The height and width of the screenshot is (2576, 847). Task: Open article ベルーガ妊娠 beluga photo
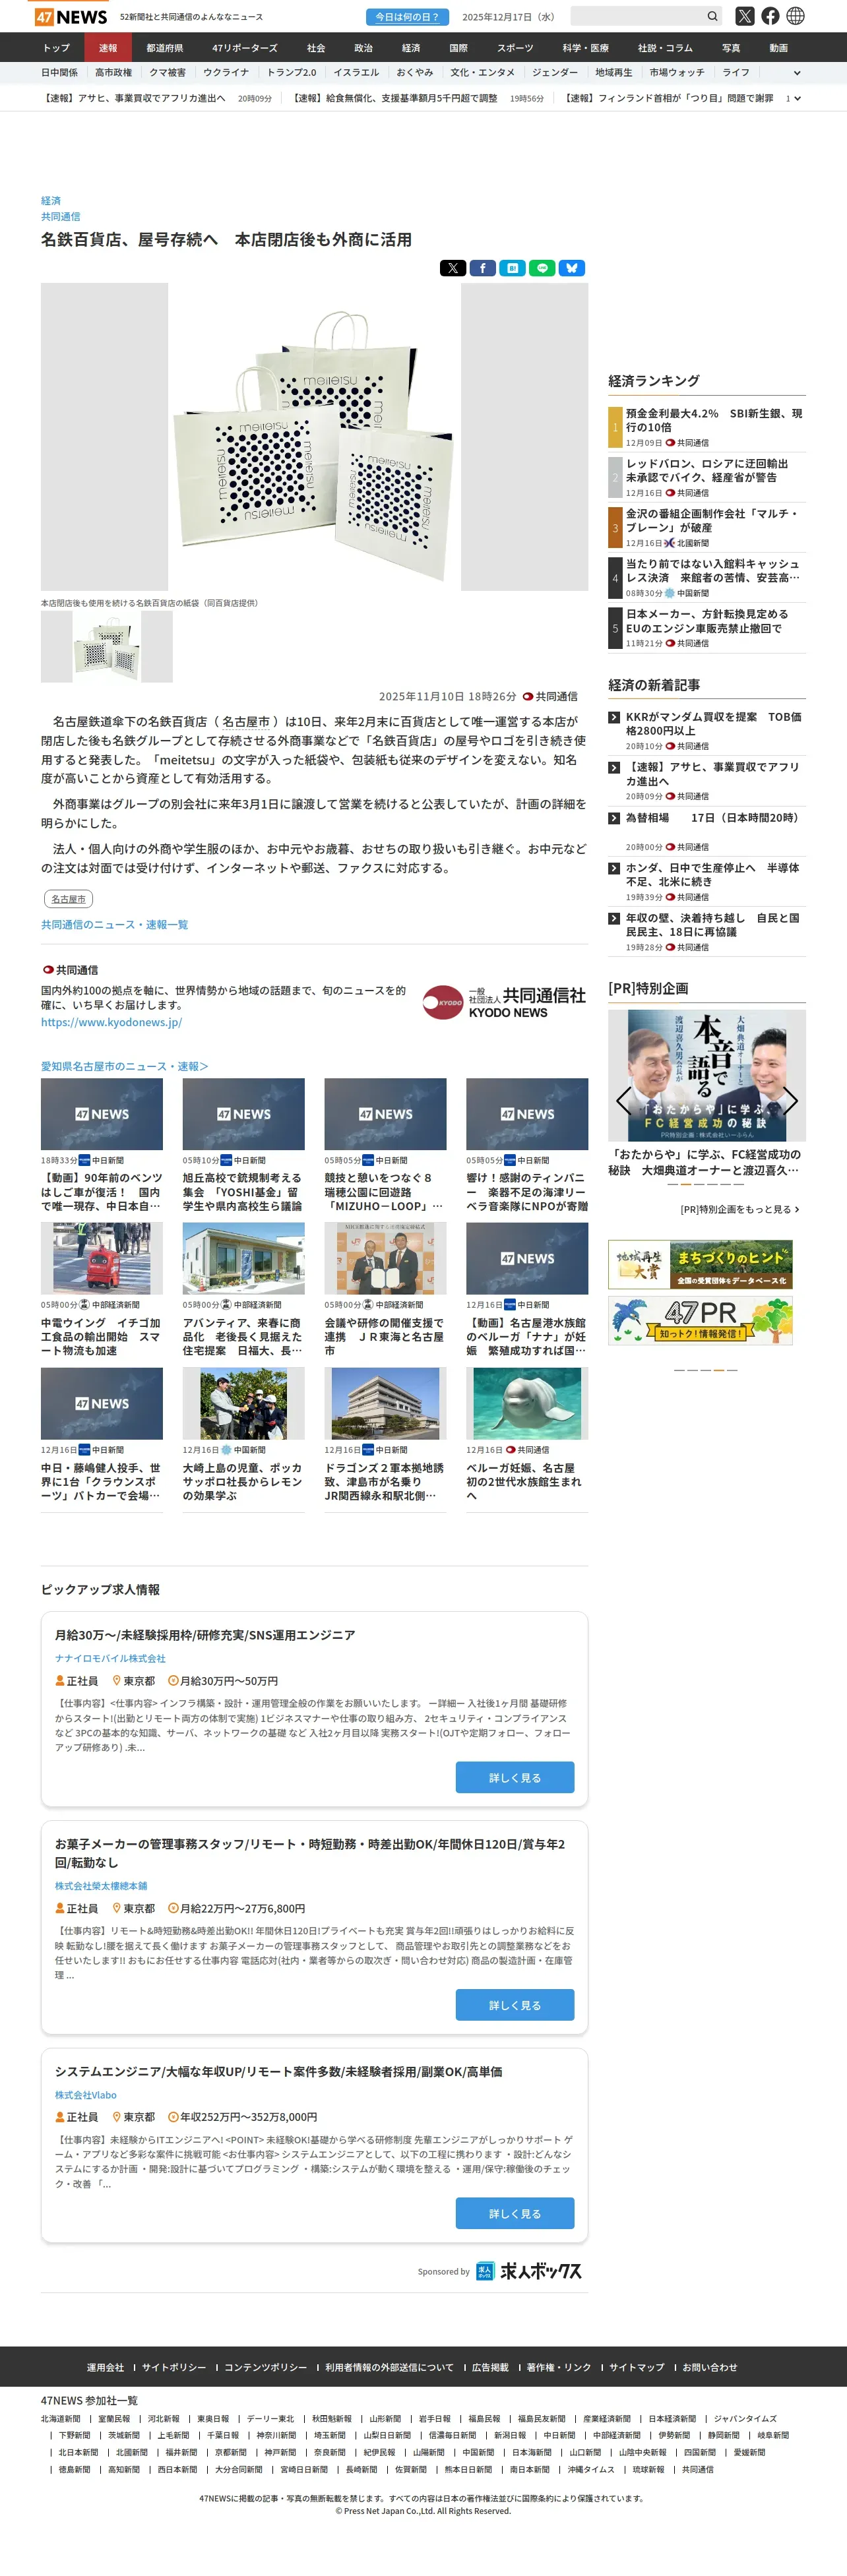[x=527, y=1404]
